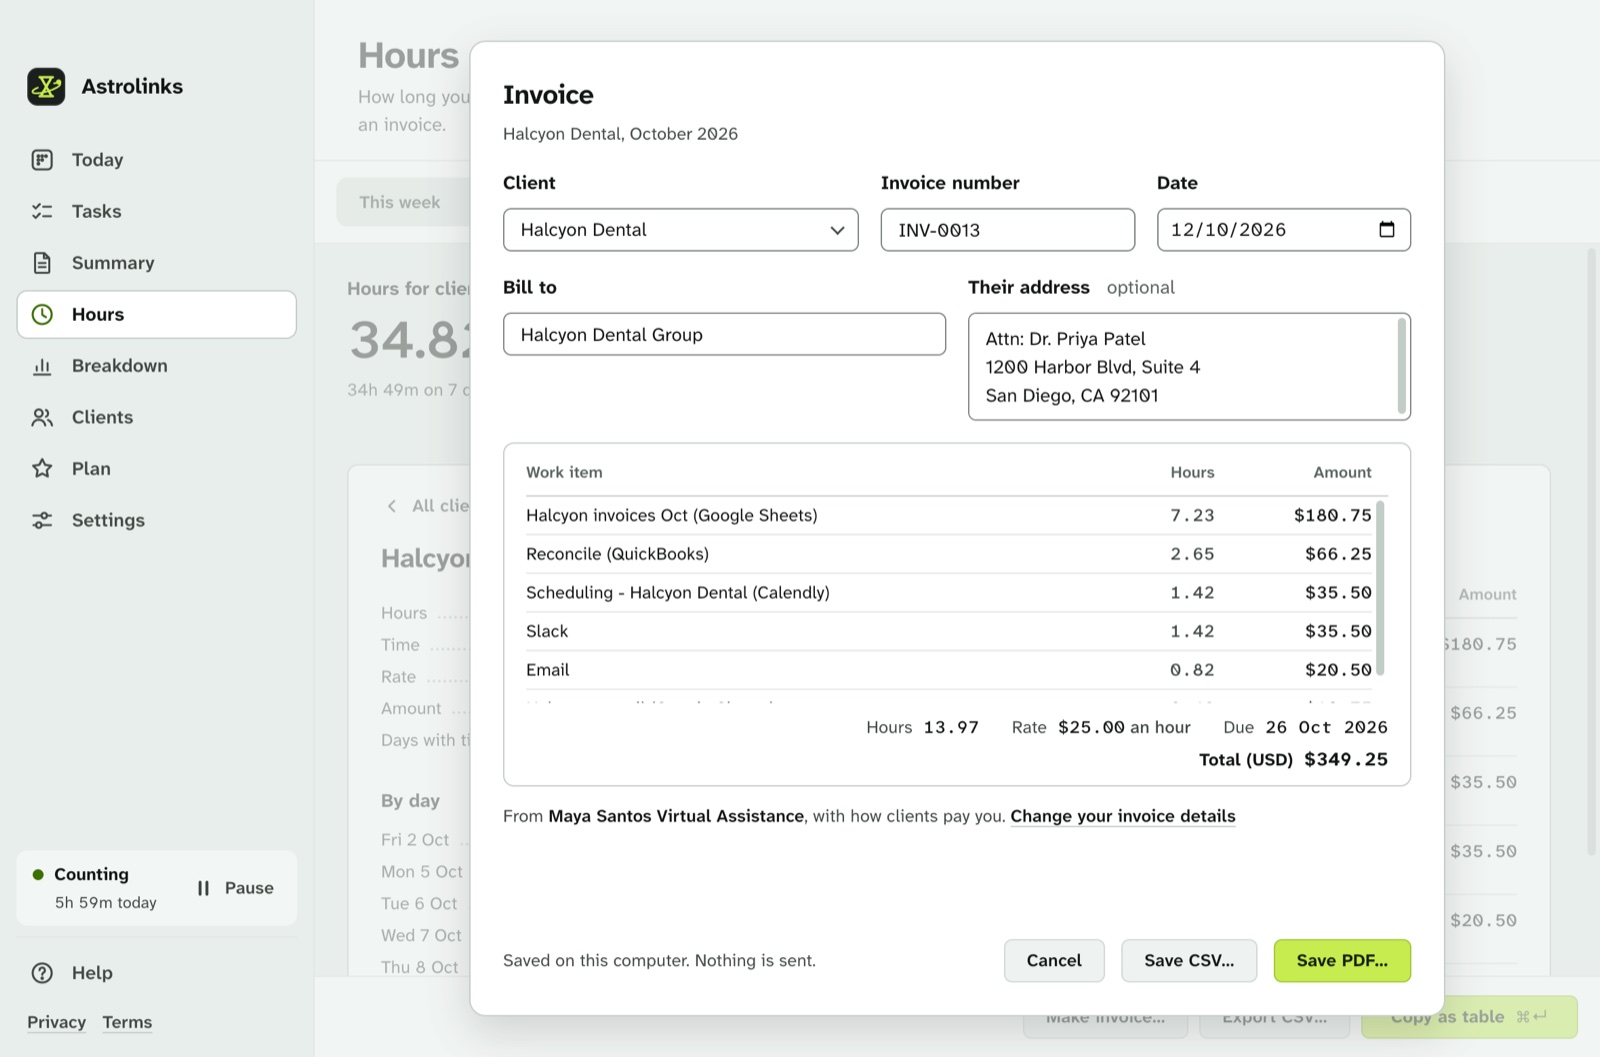The image size is (1600, 1057).
Task: Click the Tasks checklist icon
Action: click(42, 211)
